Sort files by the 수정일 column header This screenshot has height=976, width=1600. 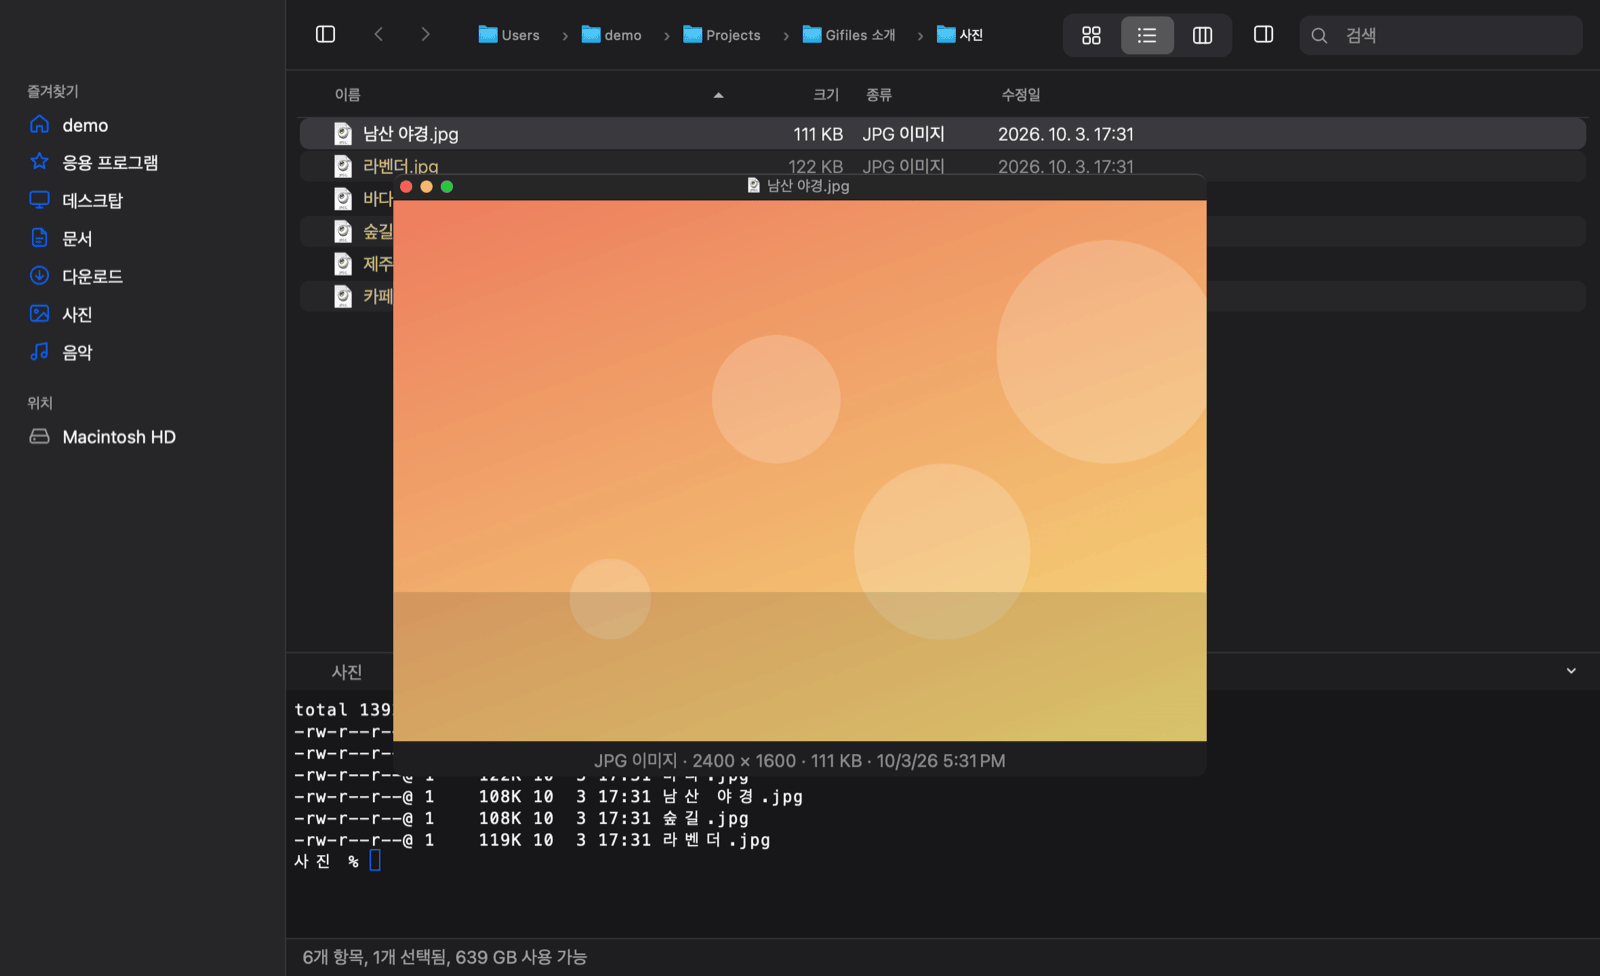(x=1021, y=95)
